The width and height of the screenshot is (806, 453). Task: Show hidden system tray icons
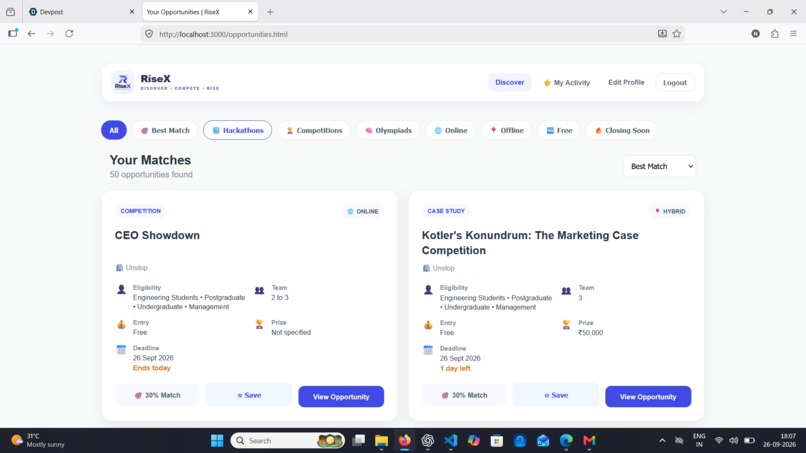coord(662,441)
